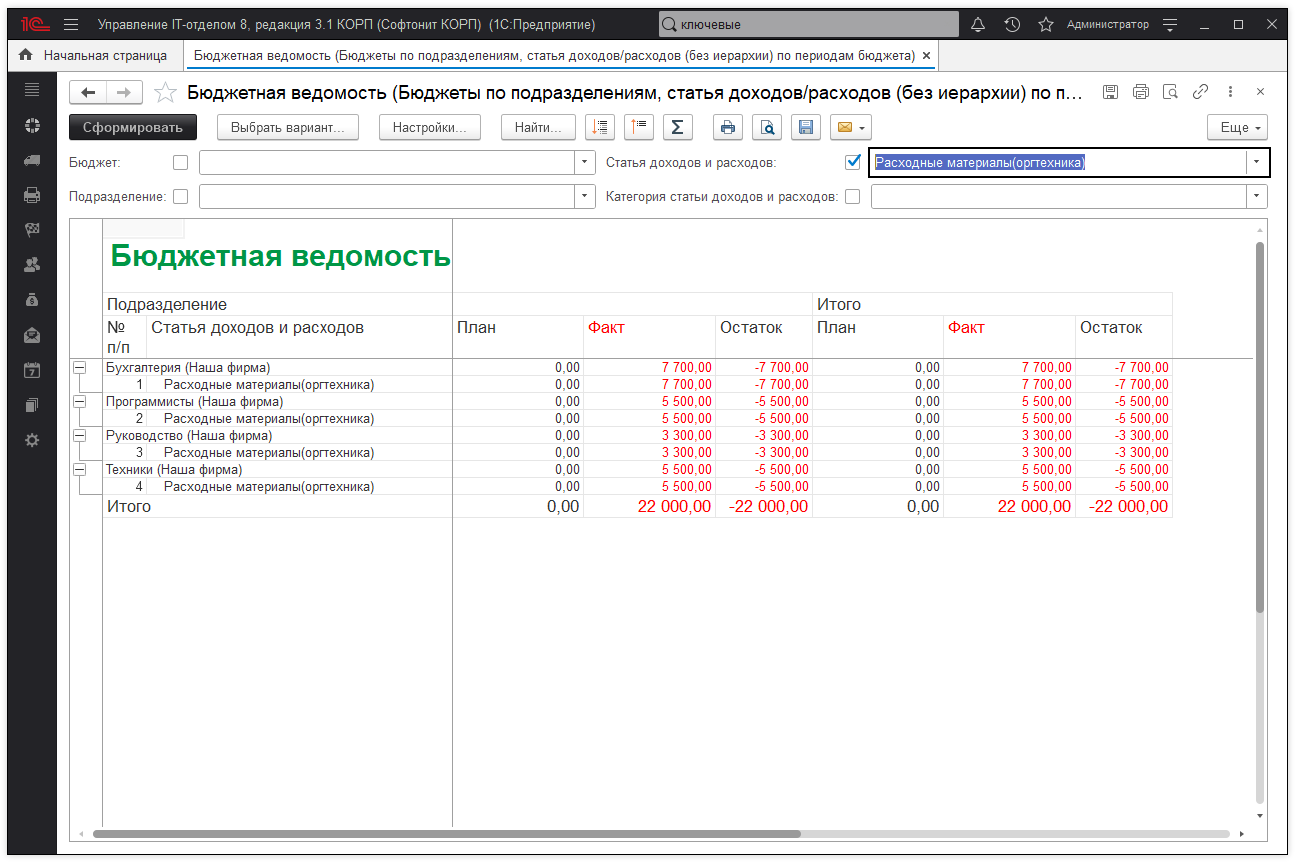Click the horizontal scrollbar under the report
Image resolution: width=1295 pixels, height=862 pixels.
(x=446, y=834)
